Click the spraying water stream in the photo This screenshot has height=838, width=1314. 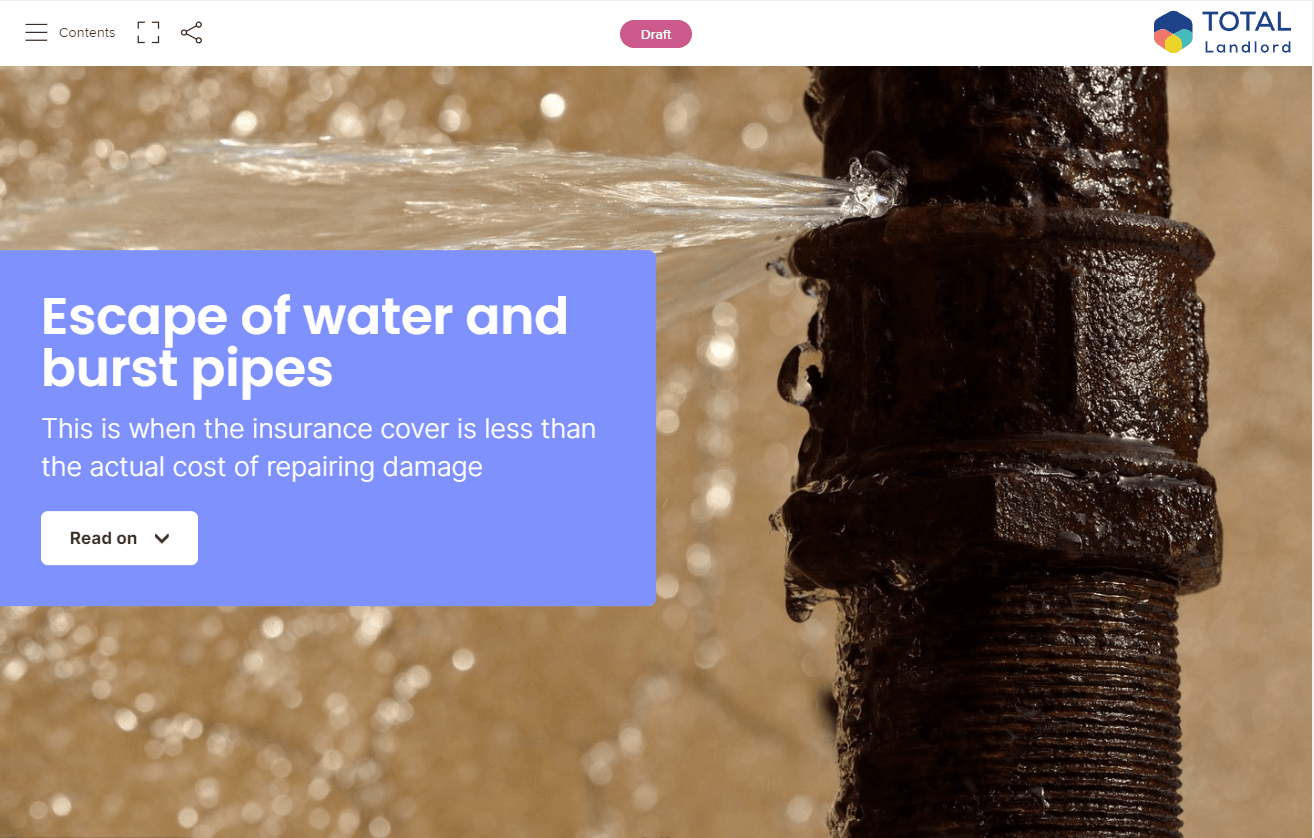[450, 190]
